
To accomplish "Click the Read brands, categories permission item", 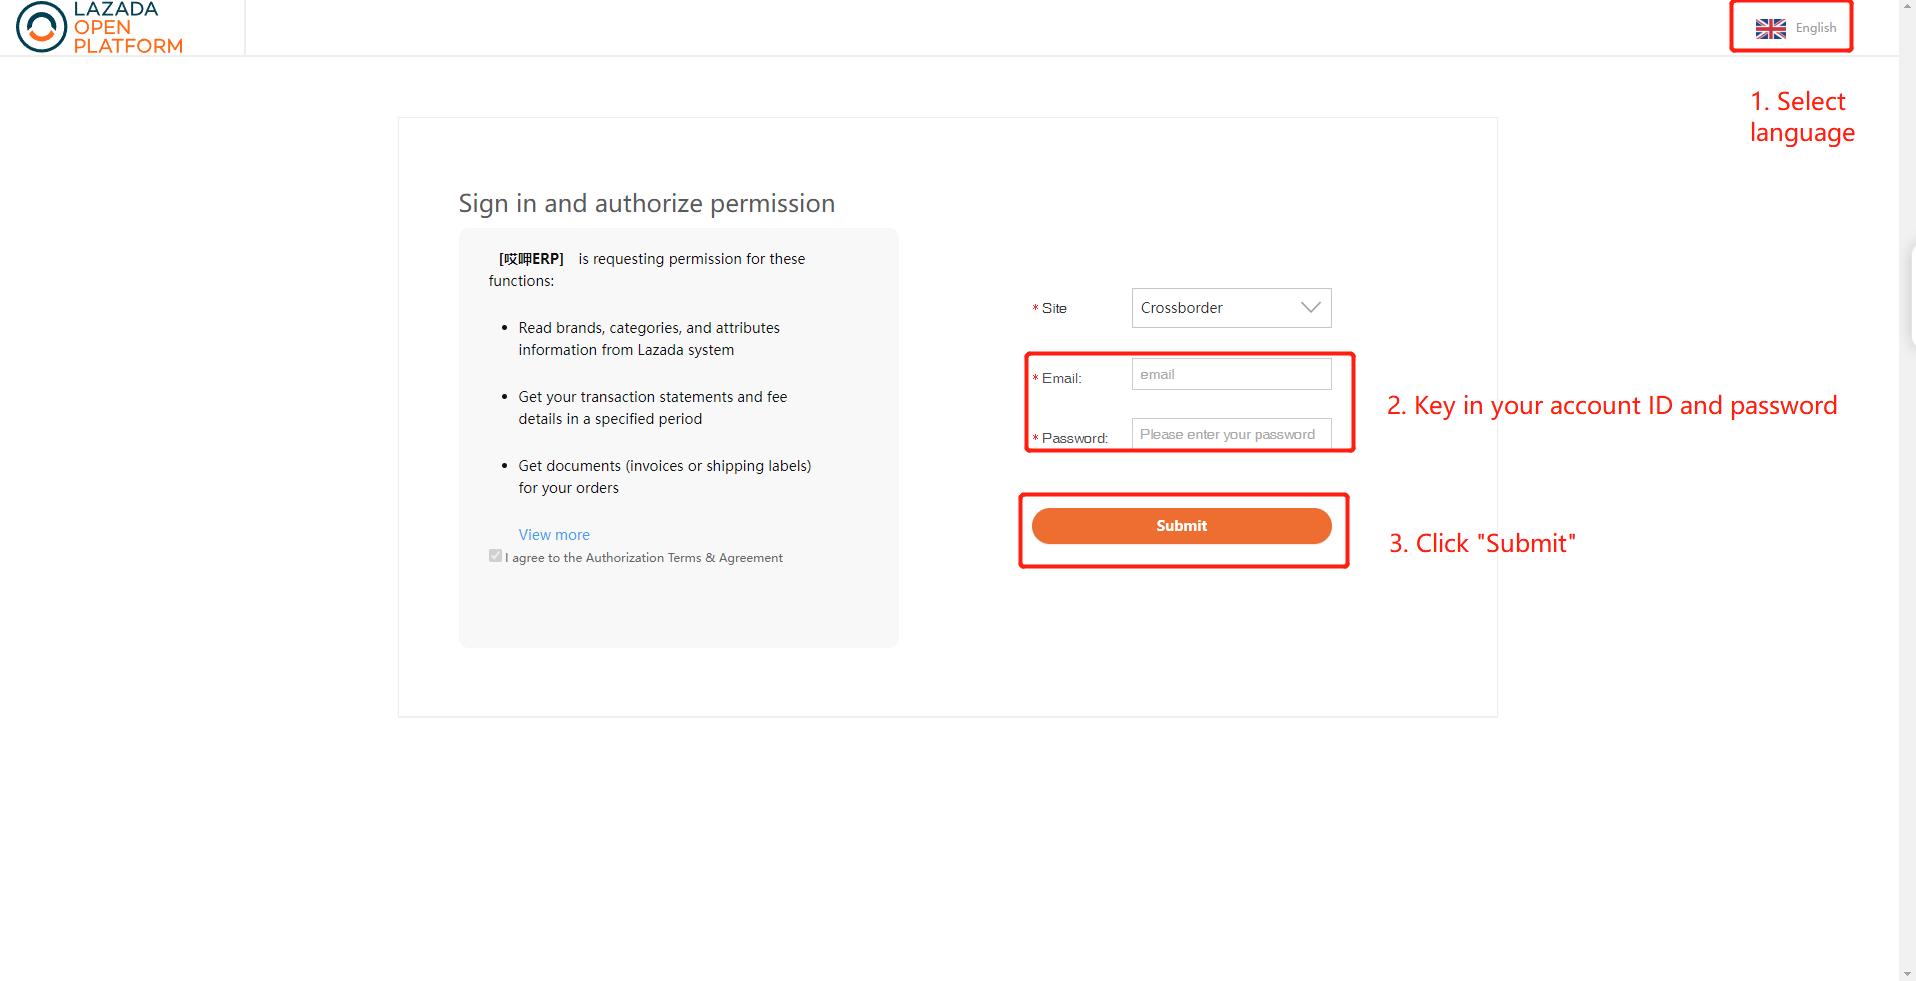I will coord(649,339).
